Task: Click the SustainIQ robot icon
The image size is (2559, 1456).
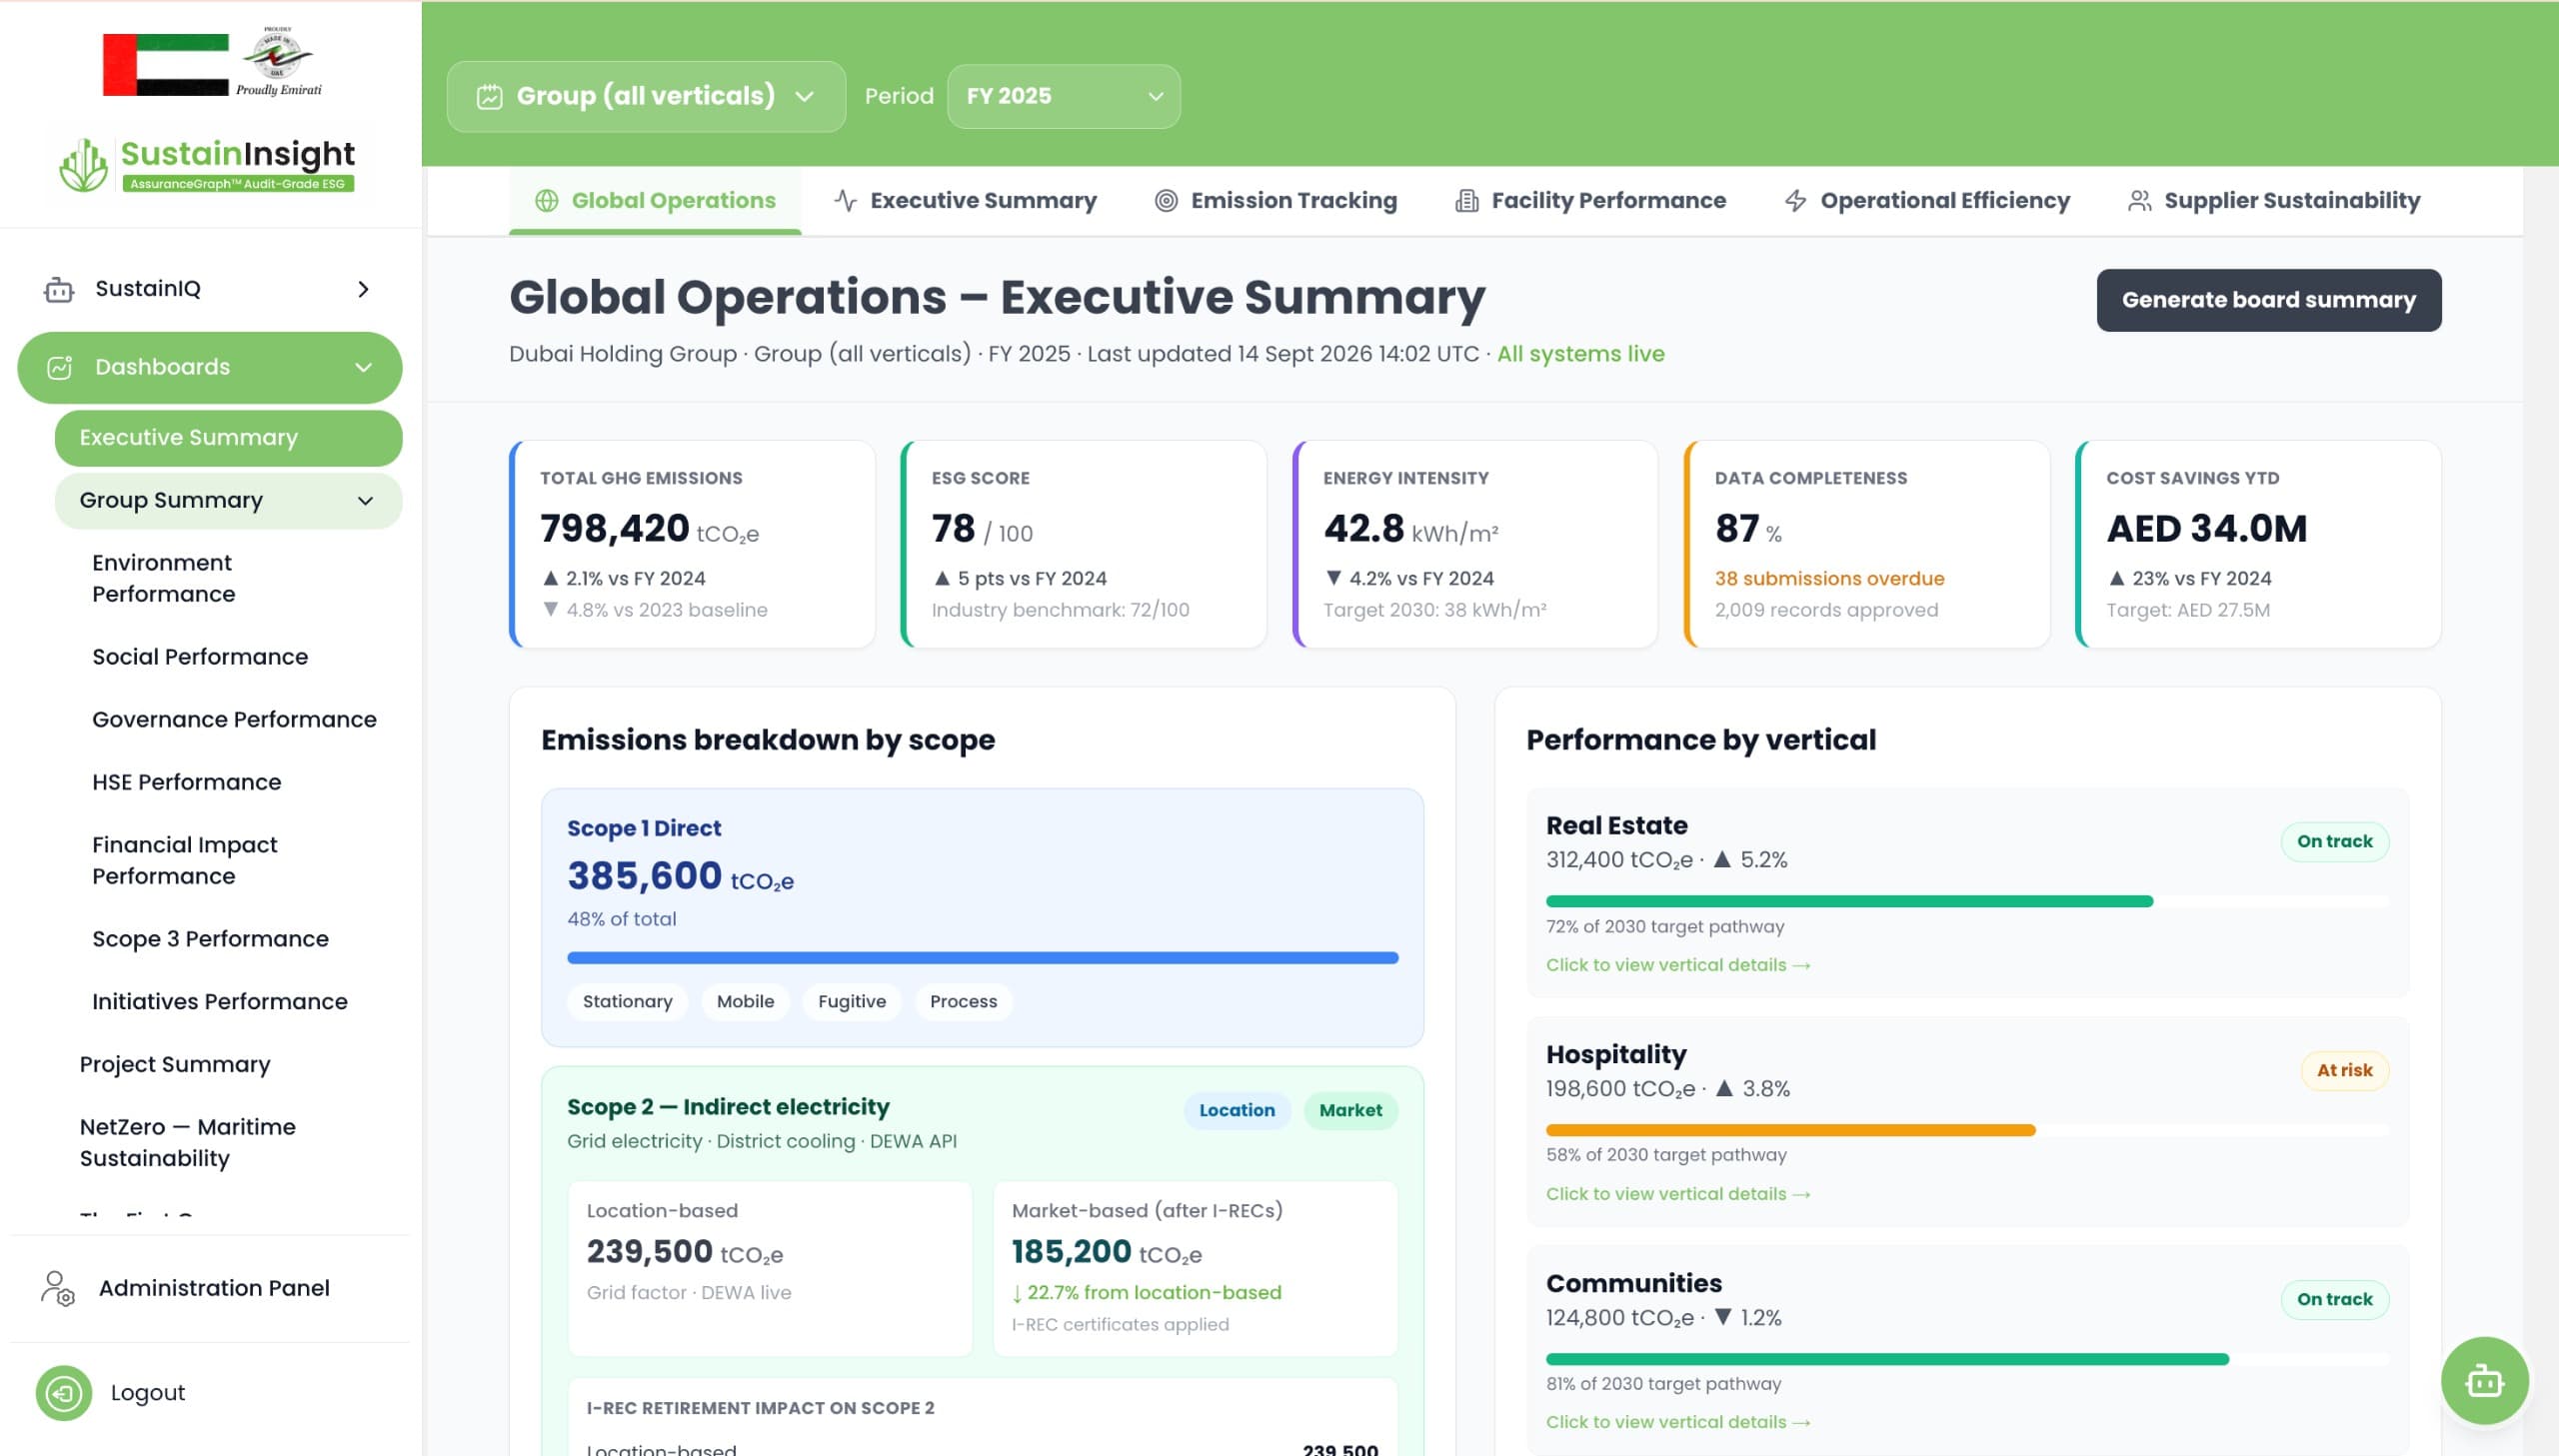Action: pyautogui.click(x=59, y=289)
